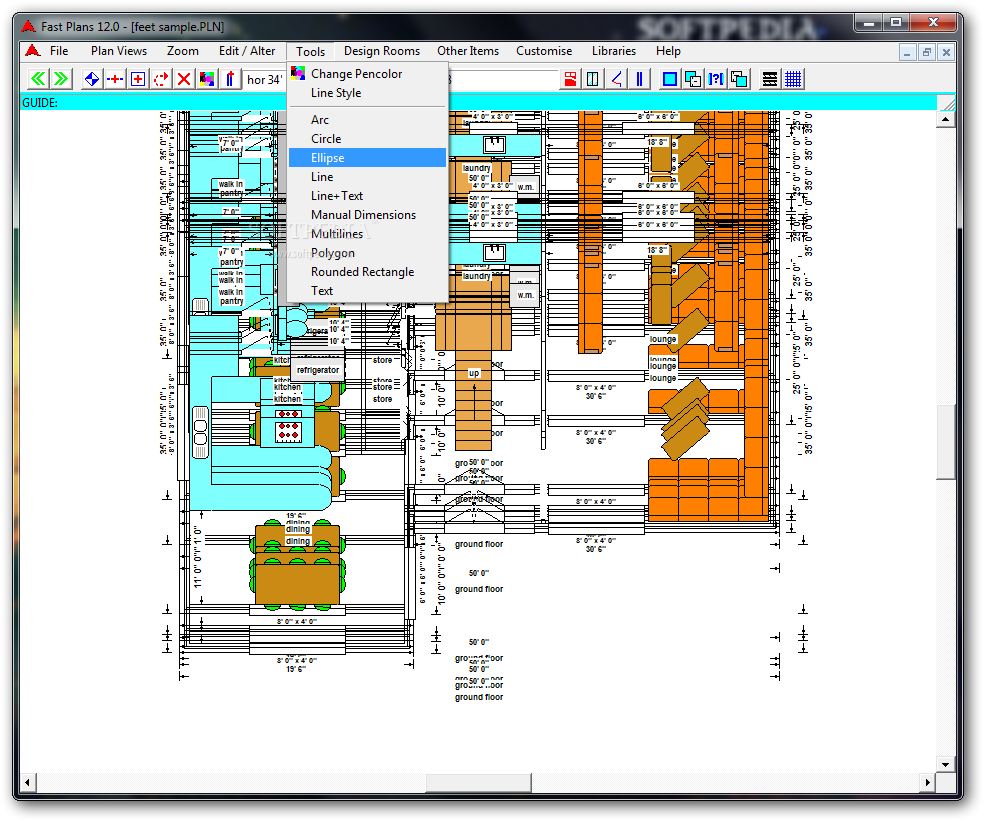984x821 pixels.
Task: Click the "up" staircase label
Action: (x=474, y=373)
